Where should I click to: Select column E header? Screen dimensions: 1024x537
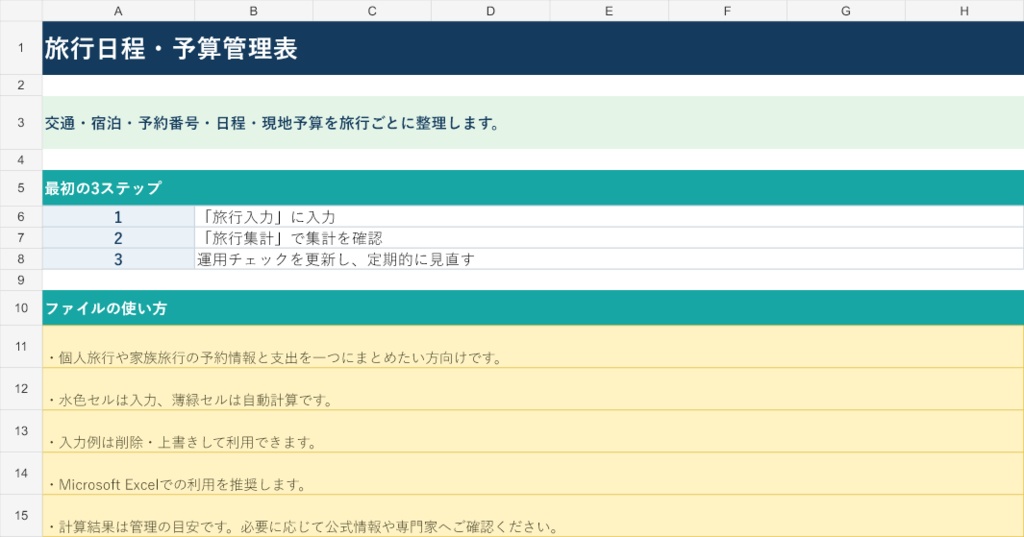(x=609, y=10)
